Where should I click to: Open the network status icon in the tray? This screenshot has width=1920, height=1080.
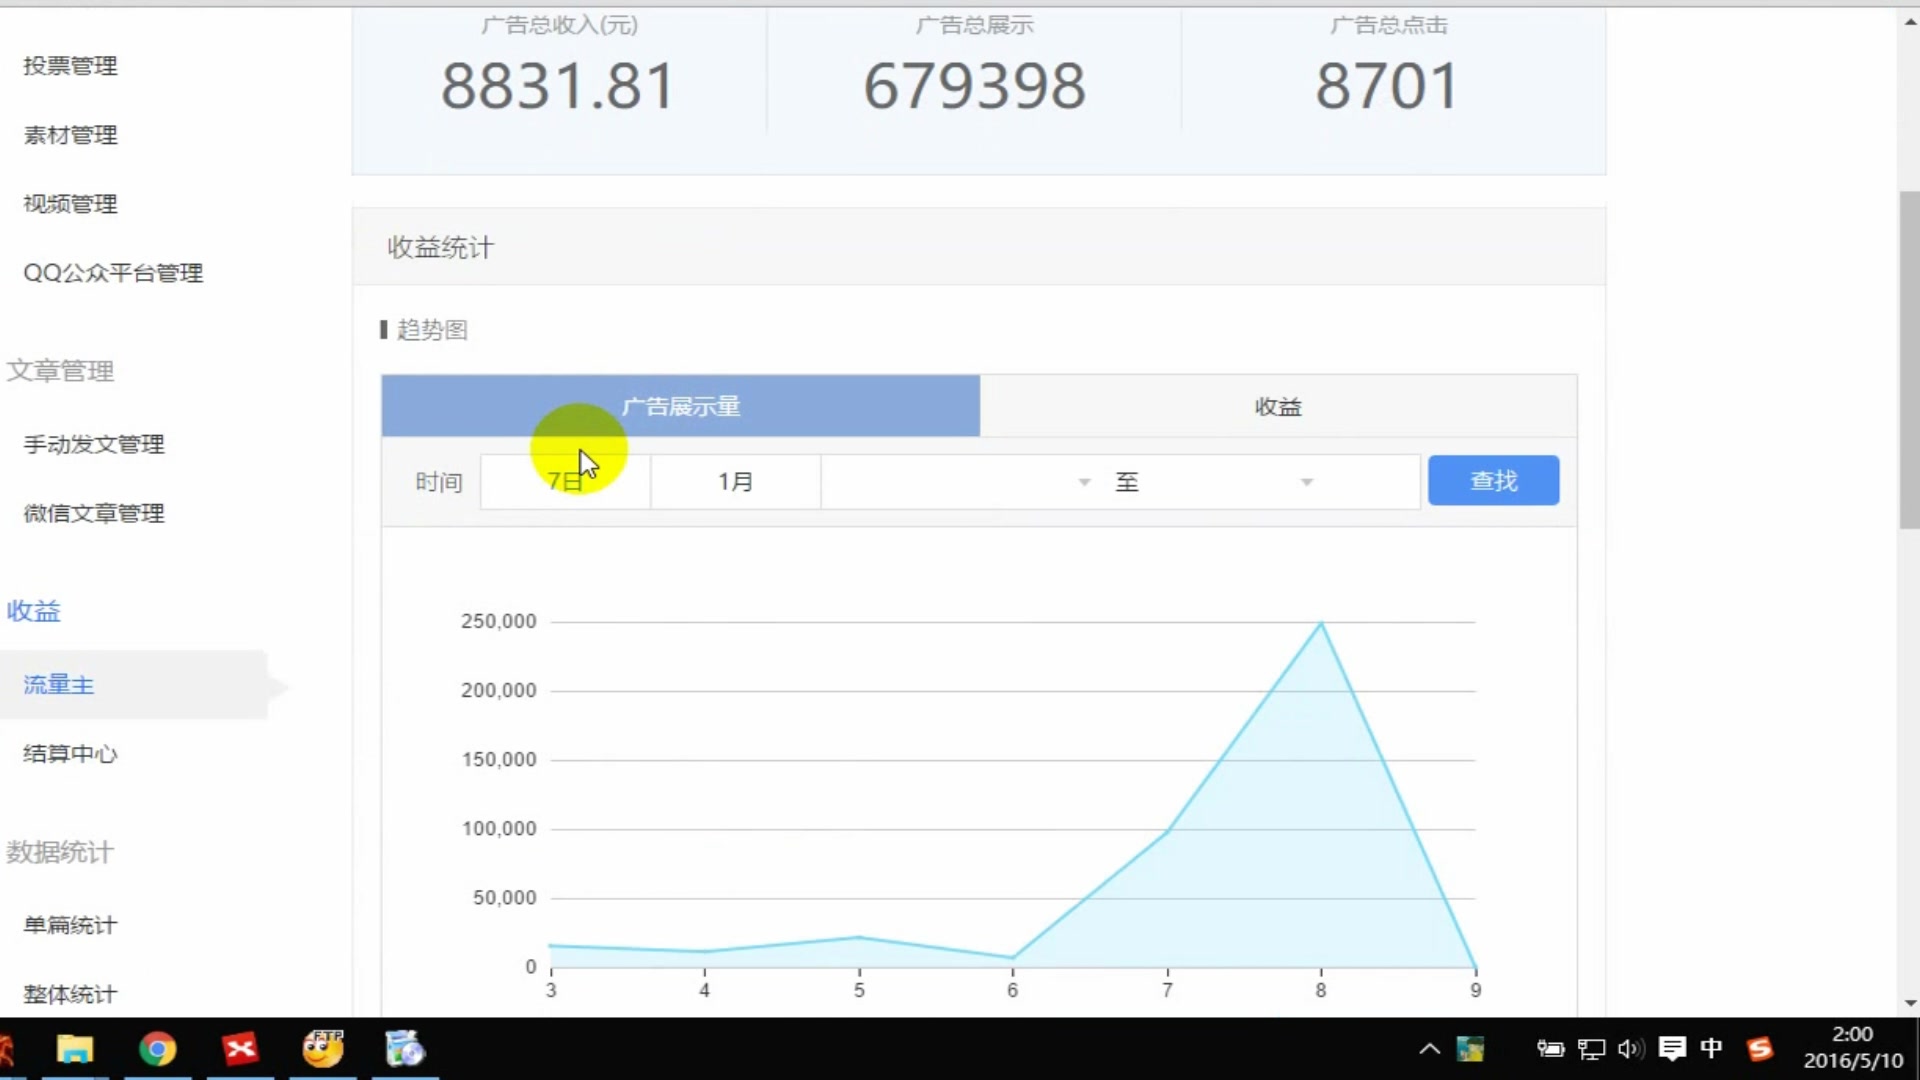(1591, 1049)
